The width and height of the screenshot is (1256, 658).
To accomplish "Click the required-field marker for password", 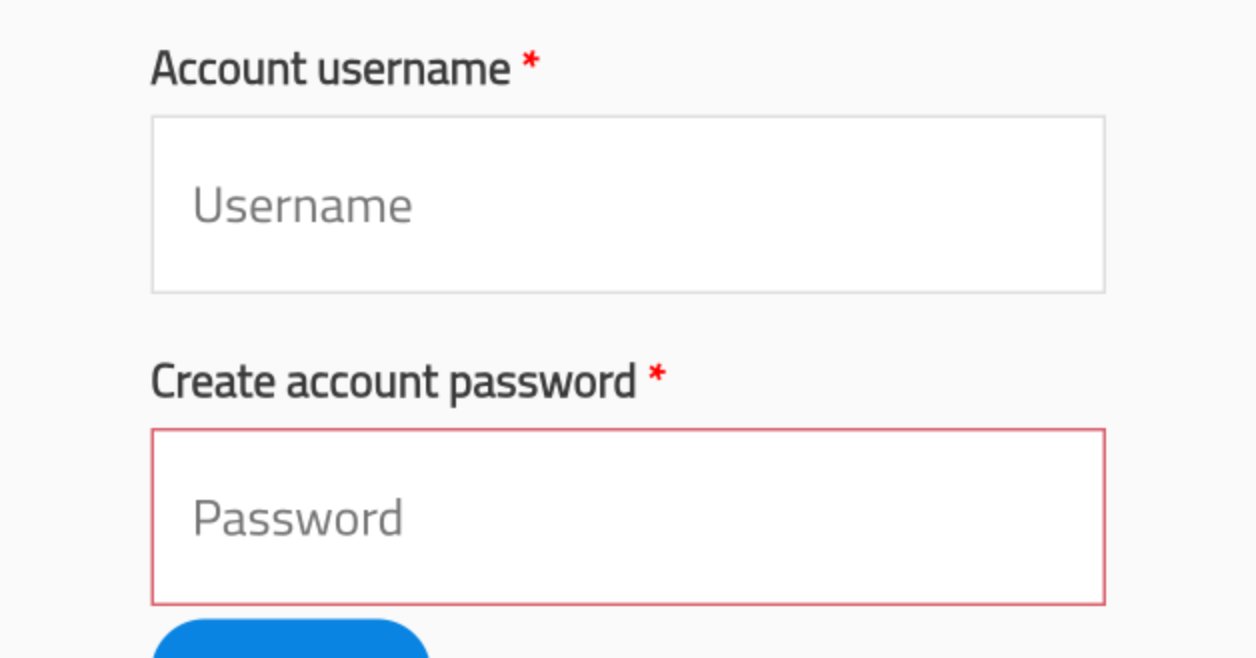I will pyautogui.click(x=656, y=375).
